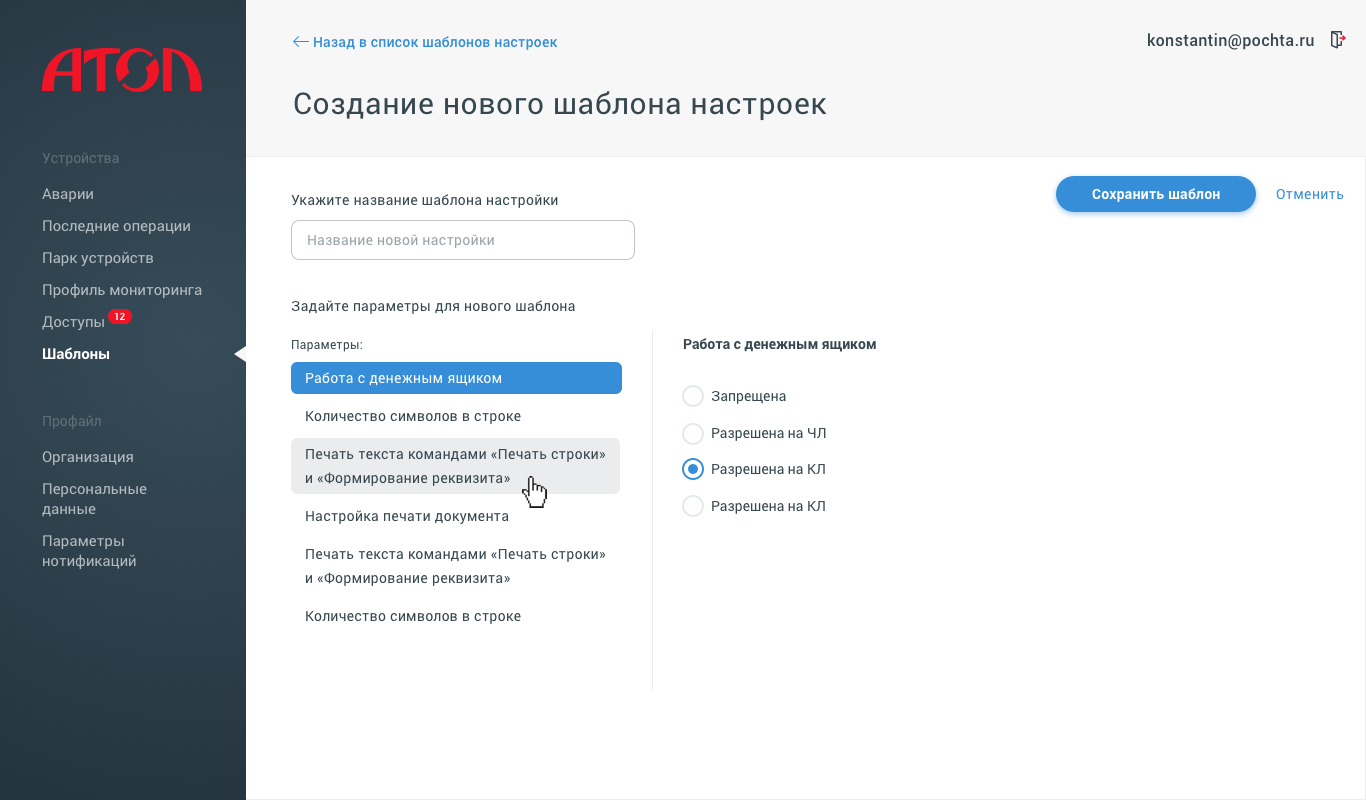The width and height of the screenshot is (1366, 800).
Task: Open Профиль мониторинга page
Action: point(122,290)
